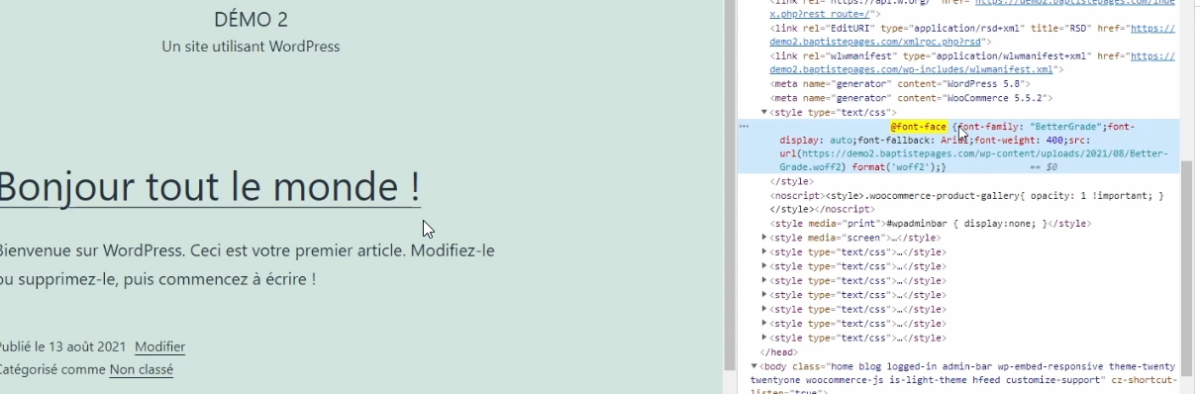Collapse the body element node
The image size is (1200, 394).
coord(755,367)
